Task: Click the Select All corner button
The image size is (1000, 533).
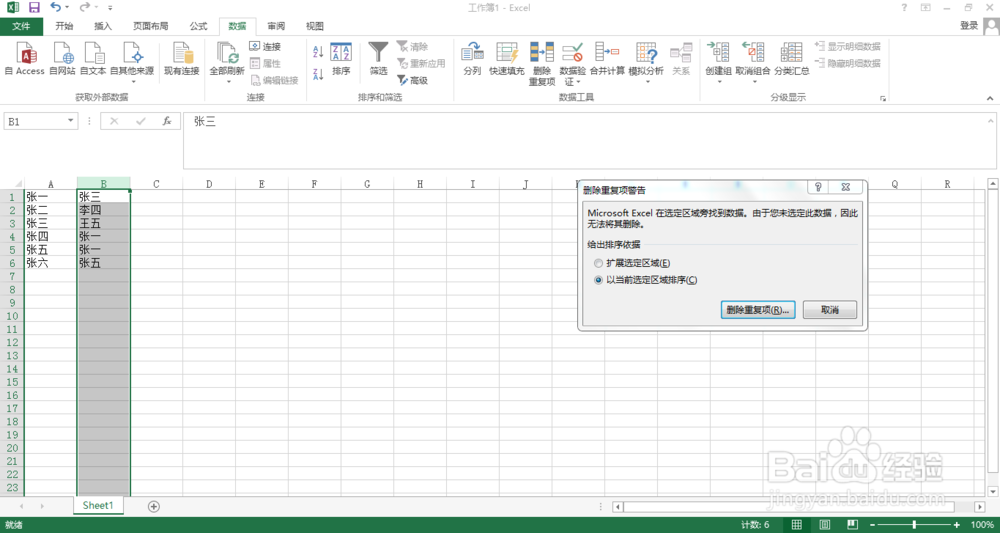Action: 11,184
